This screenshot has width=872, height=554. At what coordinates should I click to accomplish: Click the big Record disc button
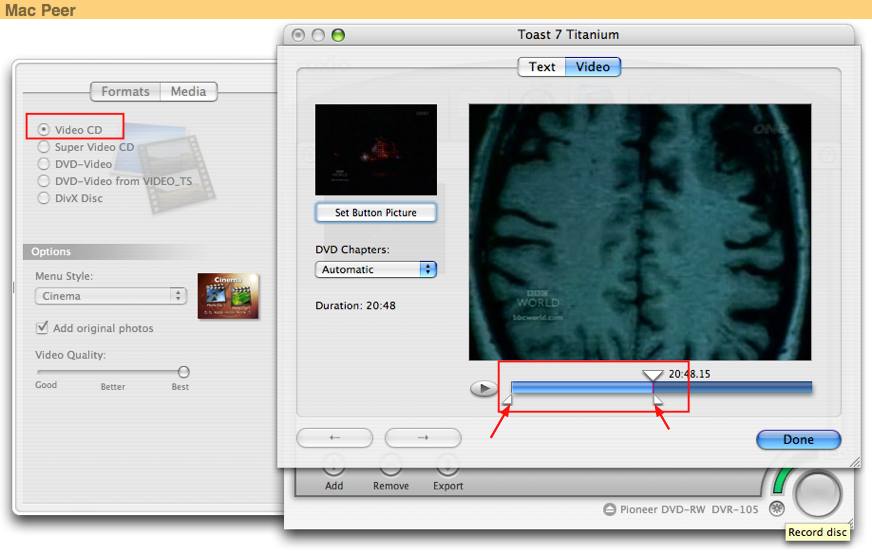click(818, 493)
